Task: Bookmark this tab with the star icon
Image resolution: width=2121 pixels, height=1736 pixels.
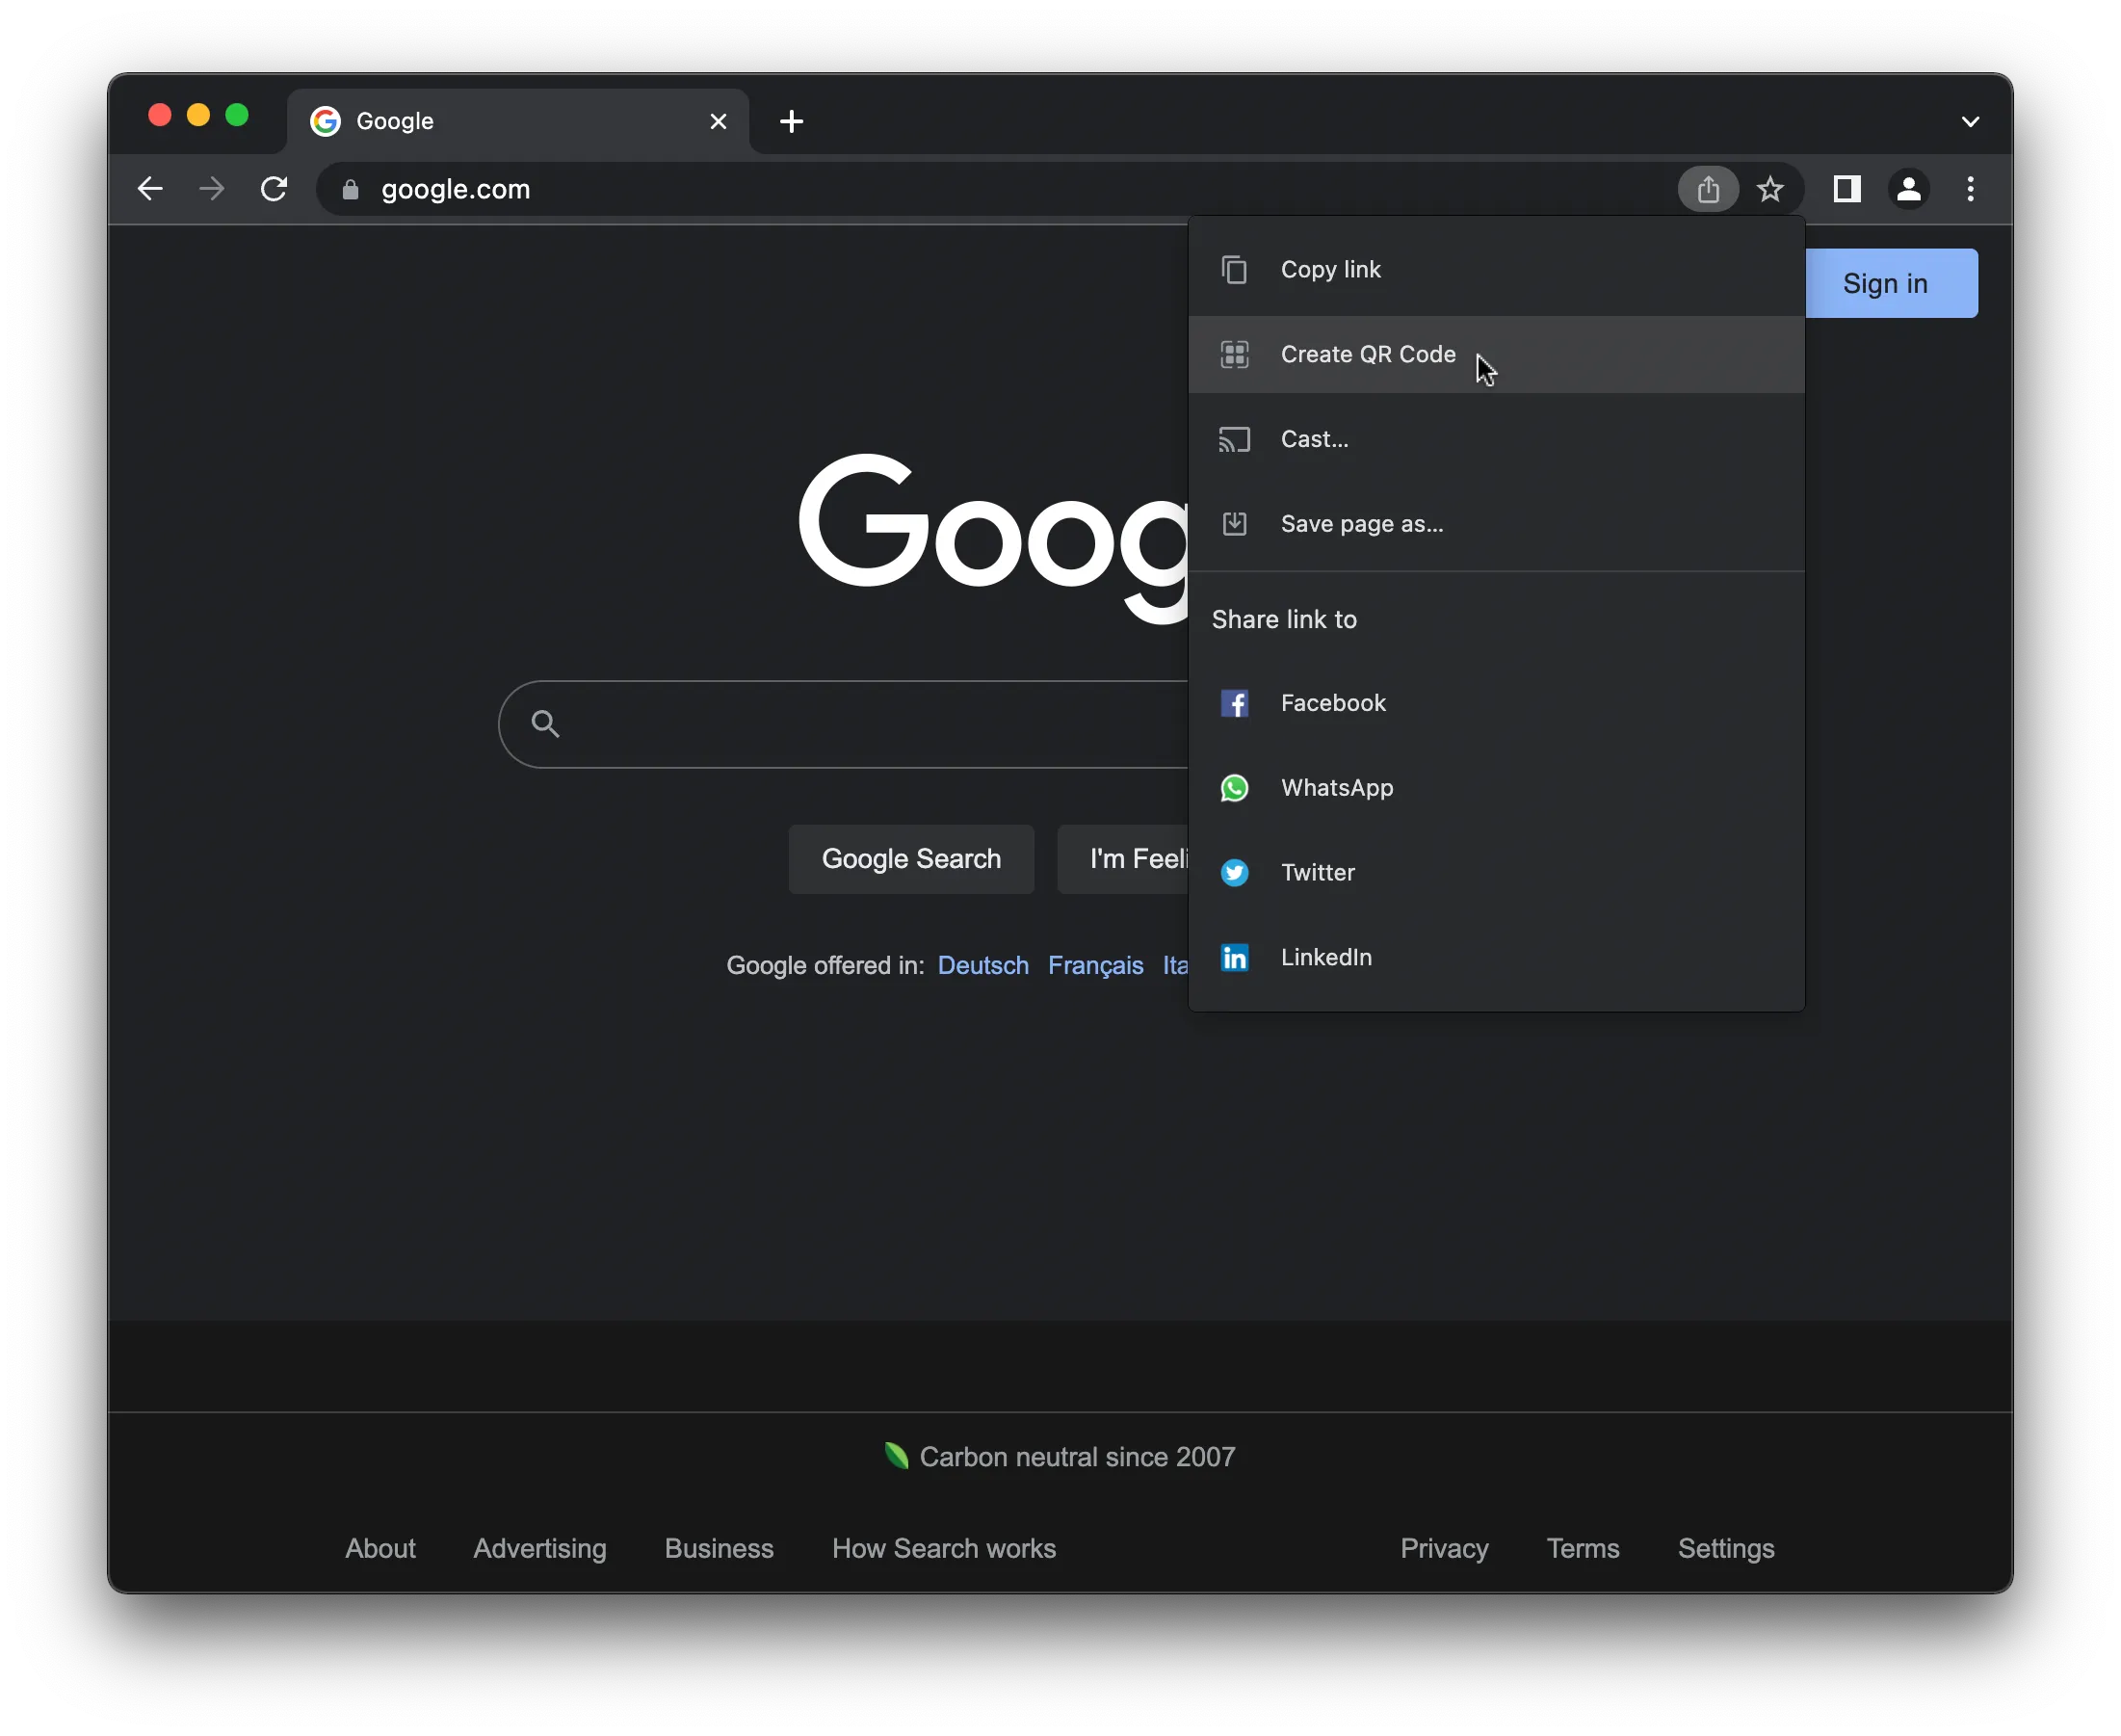Action: pos(1770,189)
